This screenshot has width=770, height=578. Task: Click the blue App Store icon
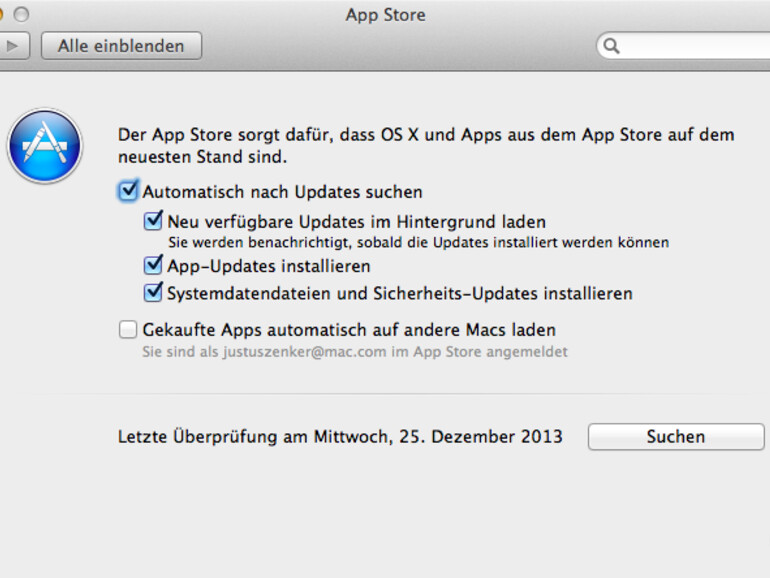(x=44, y=147)
